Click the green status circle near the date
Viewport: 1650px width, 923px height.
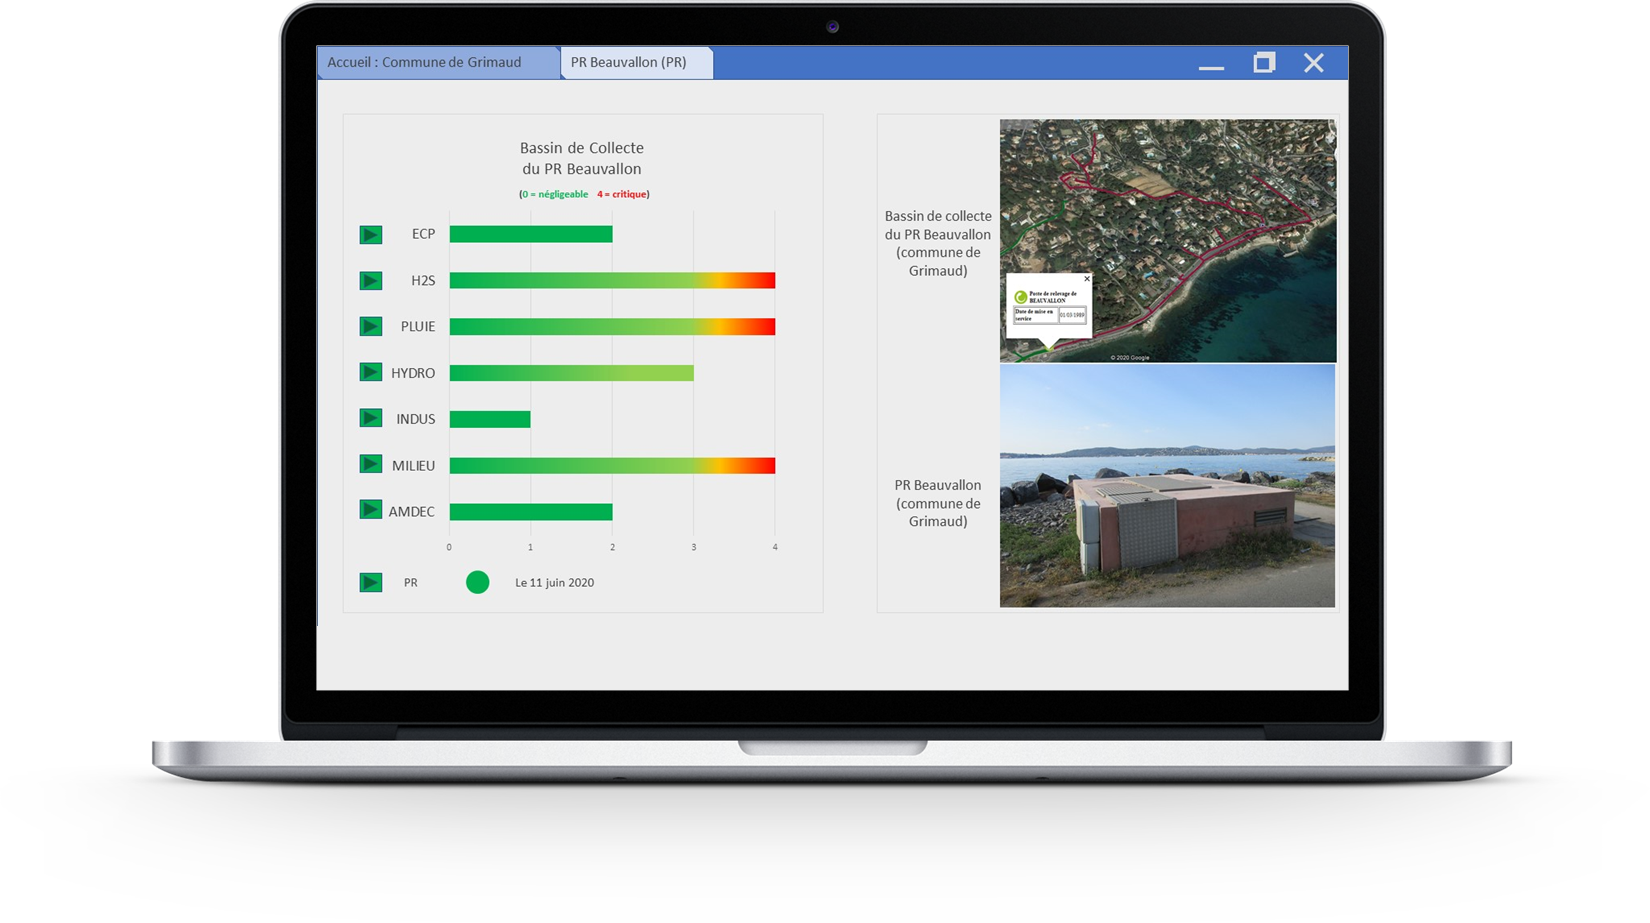(478, 582)
